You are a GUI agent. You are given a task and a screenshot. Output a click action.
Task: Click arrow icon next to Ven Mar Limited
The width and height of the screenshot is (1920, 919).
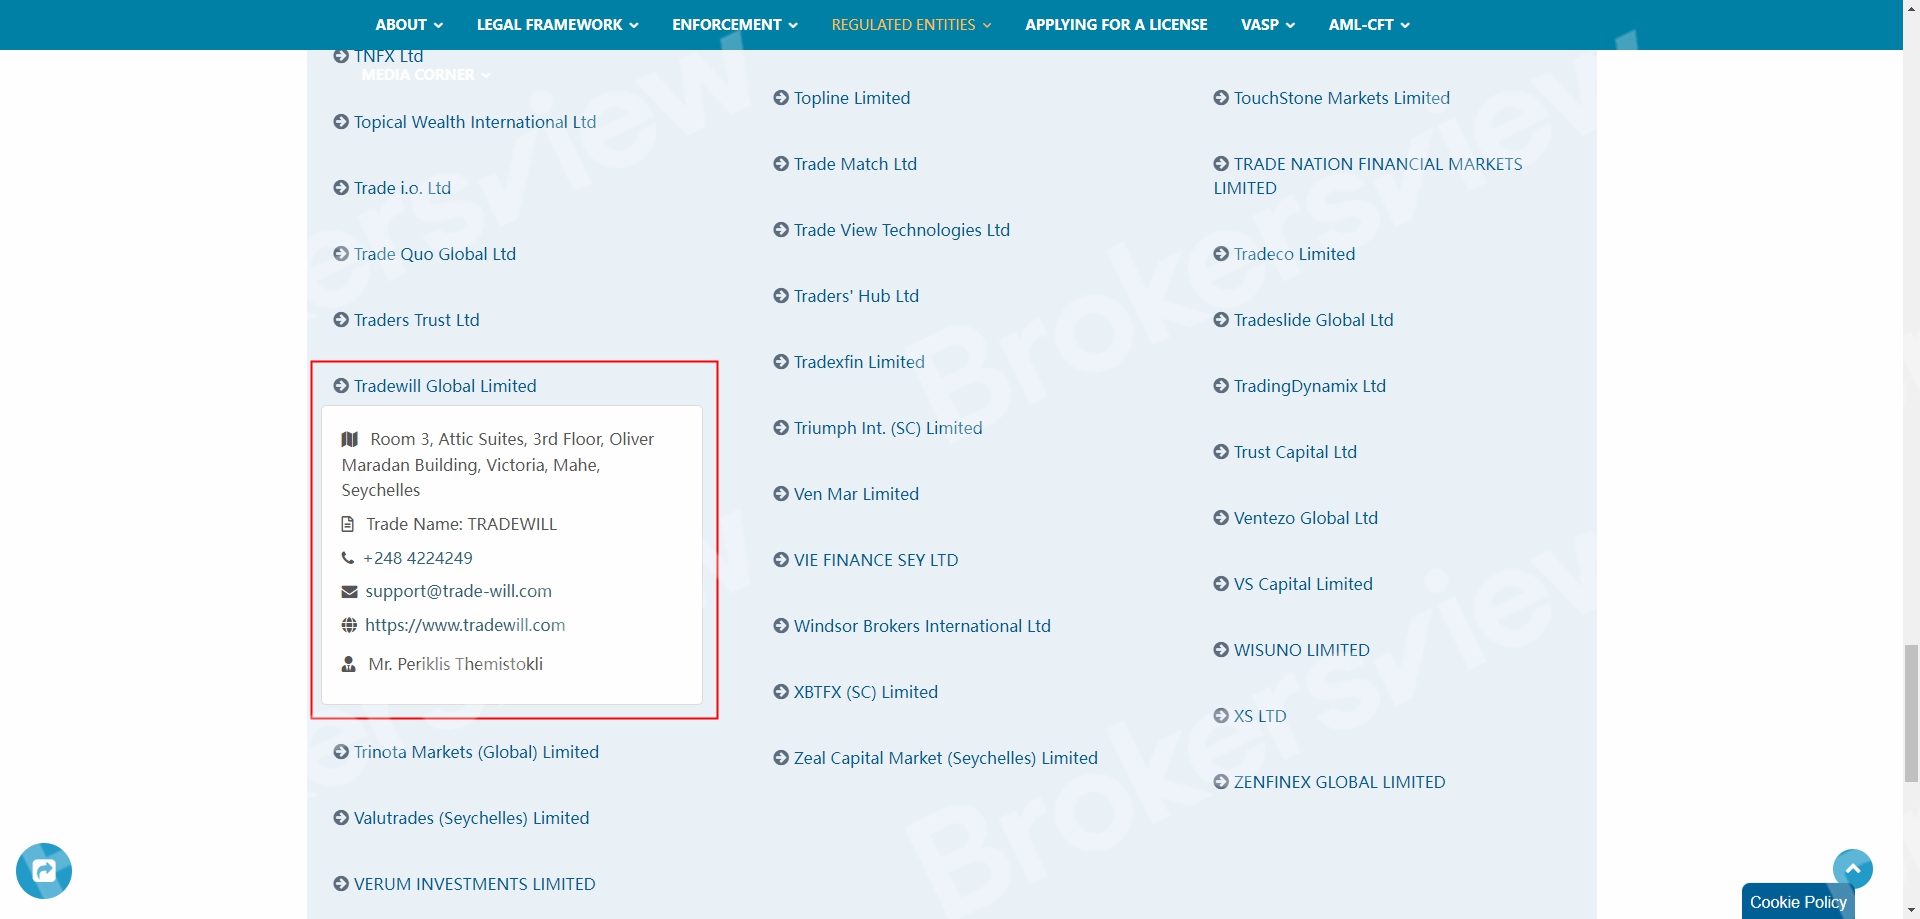click(781, 494)
